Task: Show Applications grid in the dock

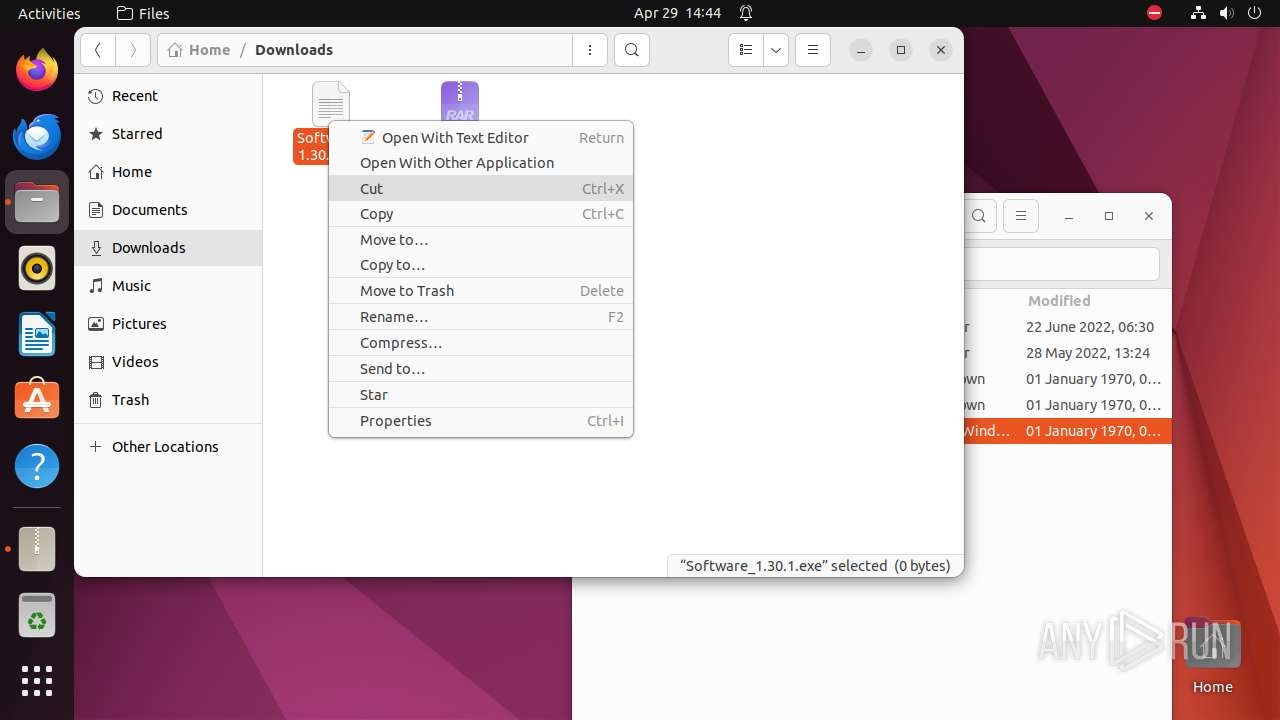Action: (37, 681)
